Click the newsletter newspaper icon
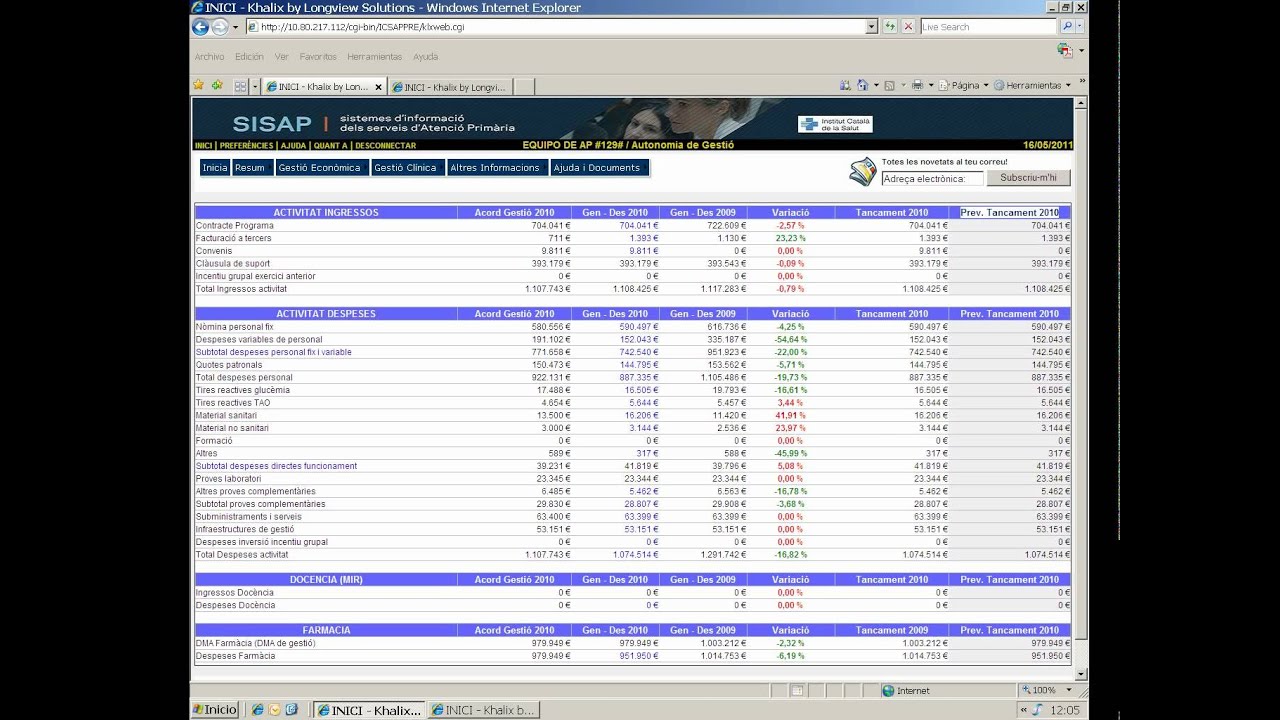This screenshot has width=1280, height=720. click(x=862, y=171)
